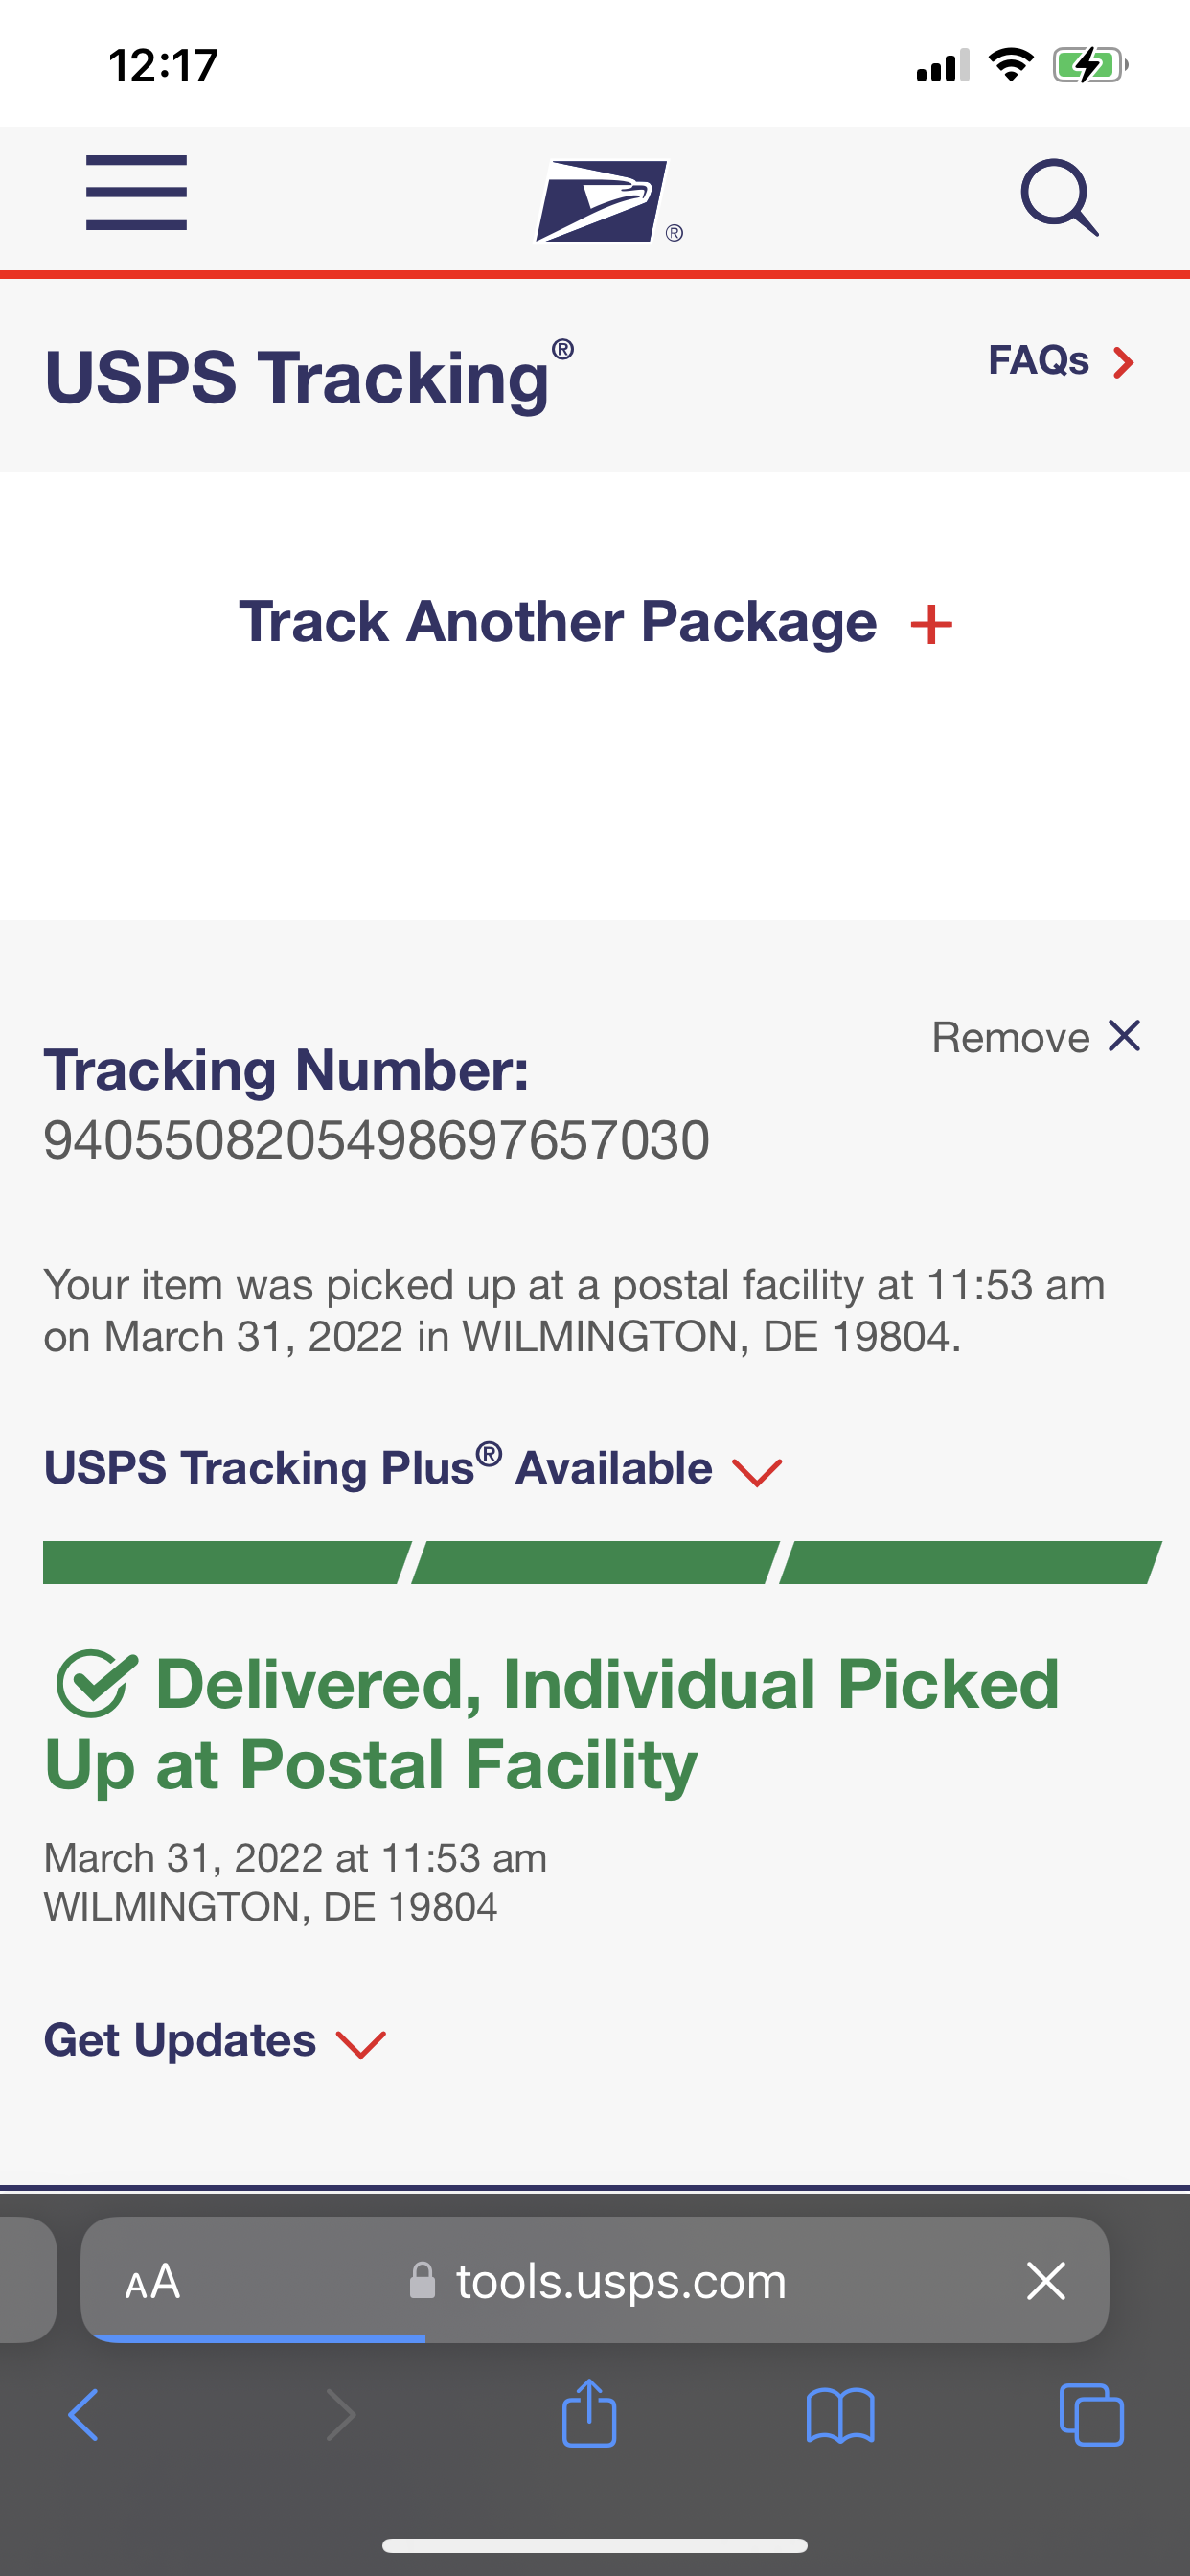Stop page loading with X in address bar
Screen dimensions: 1190x2576
(1046, 2281)
